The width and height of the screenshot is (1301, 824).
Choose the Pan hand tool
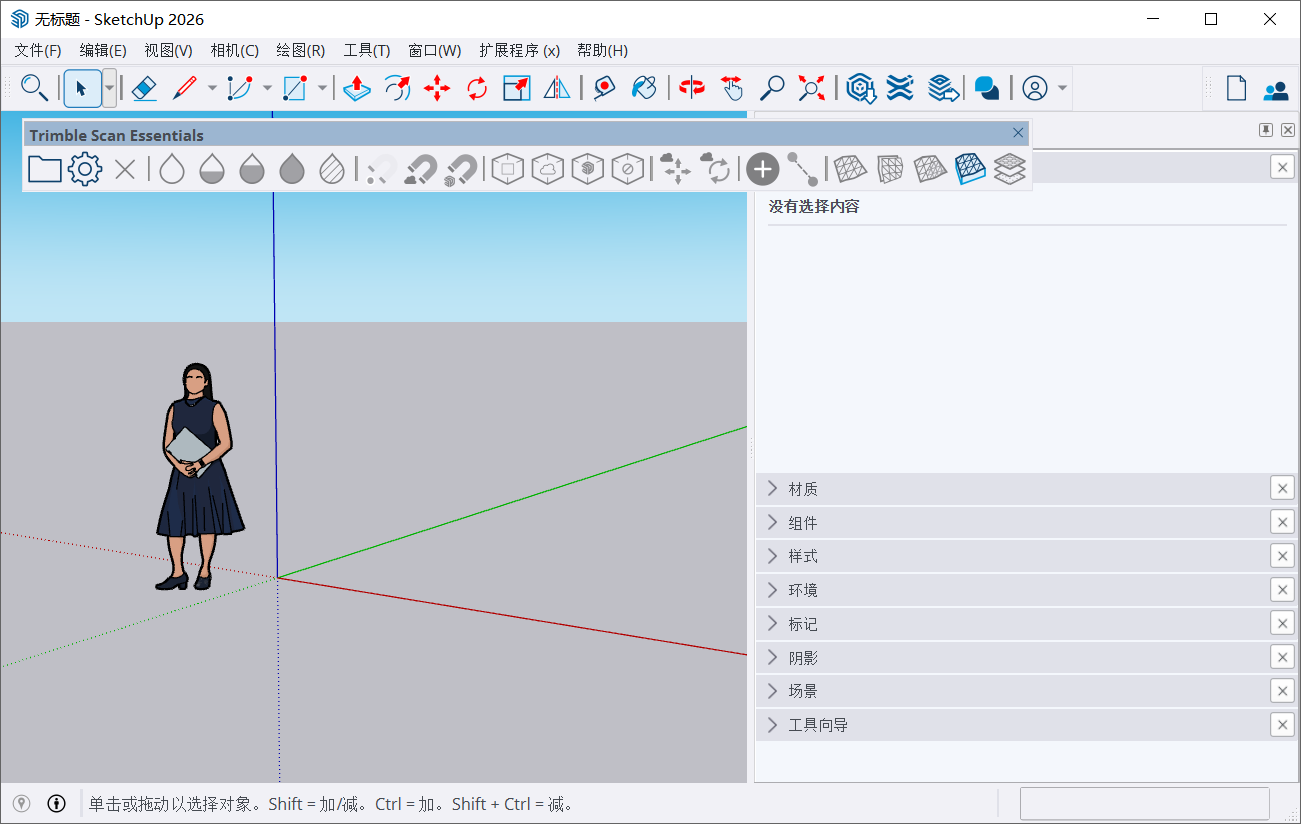pyautogui.click(x=732, y=88)
